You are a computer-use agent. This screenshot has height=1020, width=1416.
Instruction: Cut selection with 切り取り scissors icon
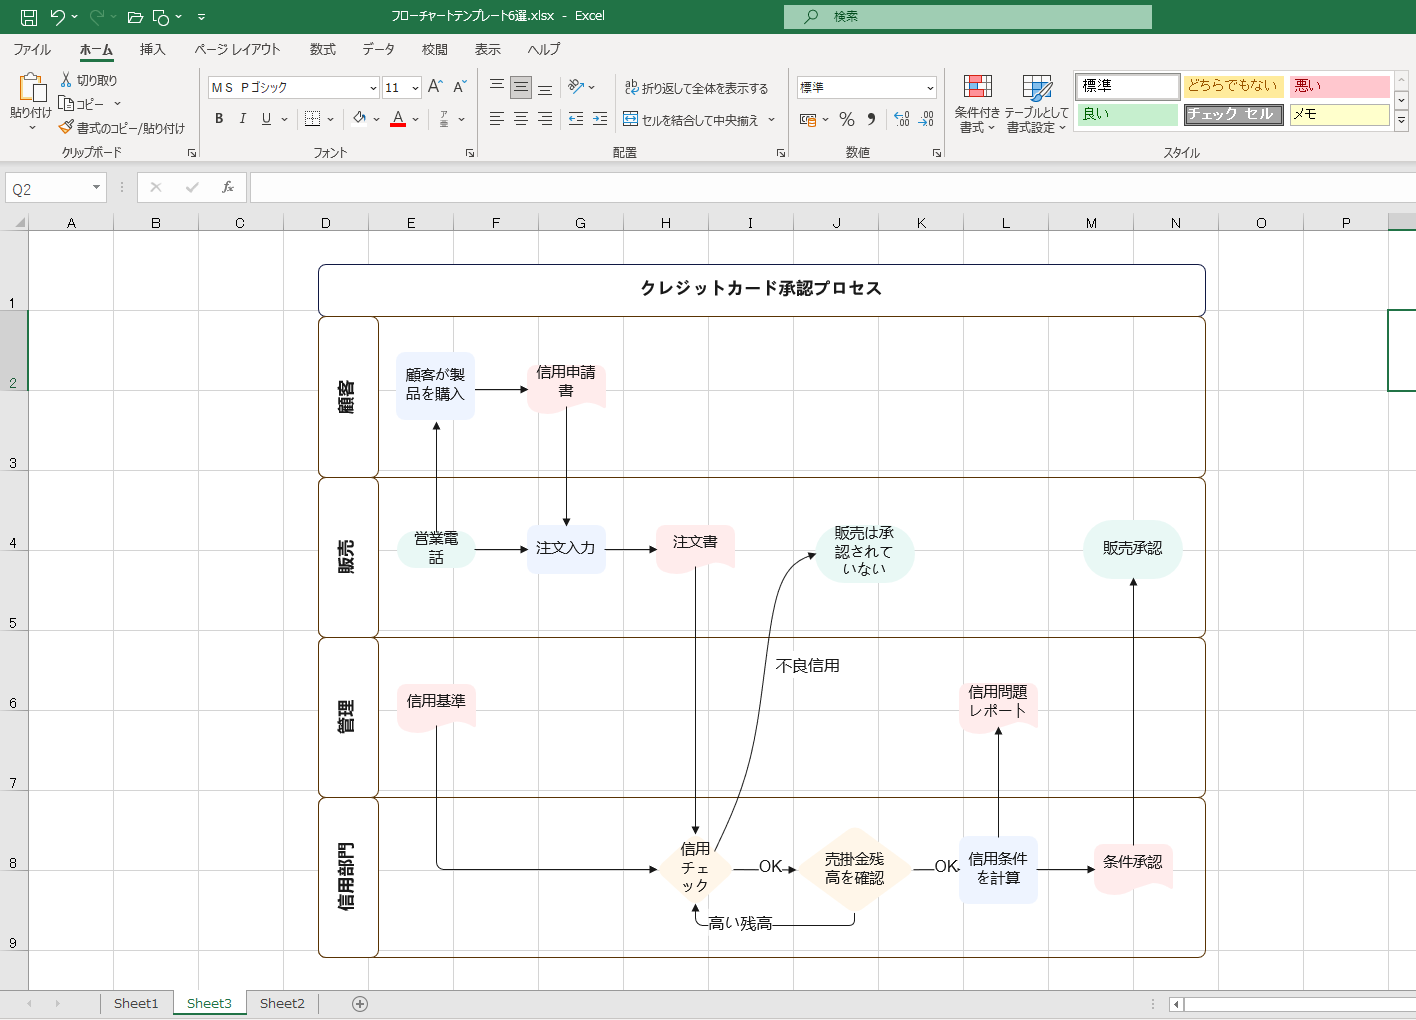tap(66, 80)
